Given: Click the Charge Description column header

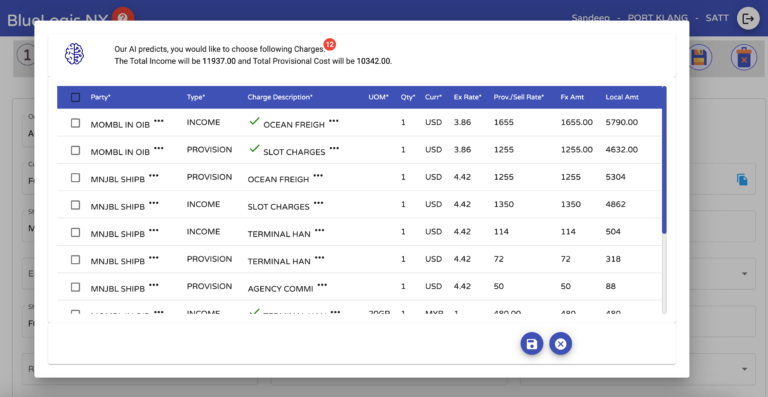Looking at the screenshot, I should [x=280, y=97].
